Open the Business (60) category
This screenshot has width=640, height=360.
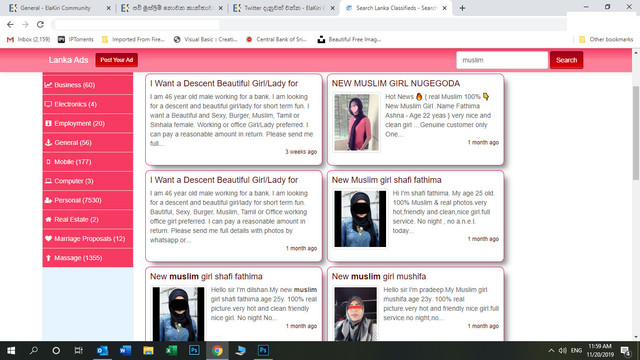click(88, 85)
